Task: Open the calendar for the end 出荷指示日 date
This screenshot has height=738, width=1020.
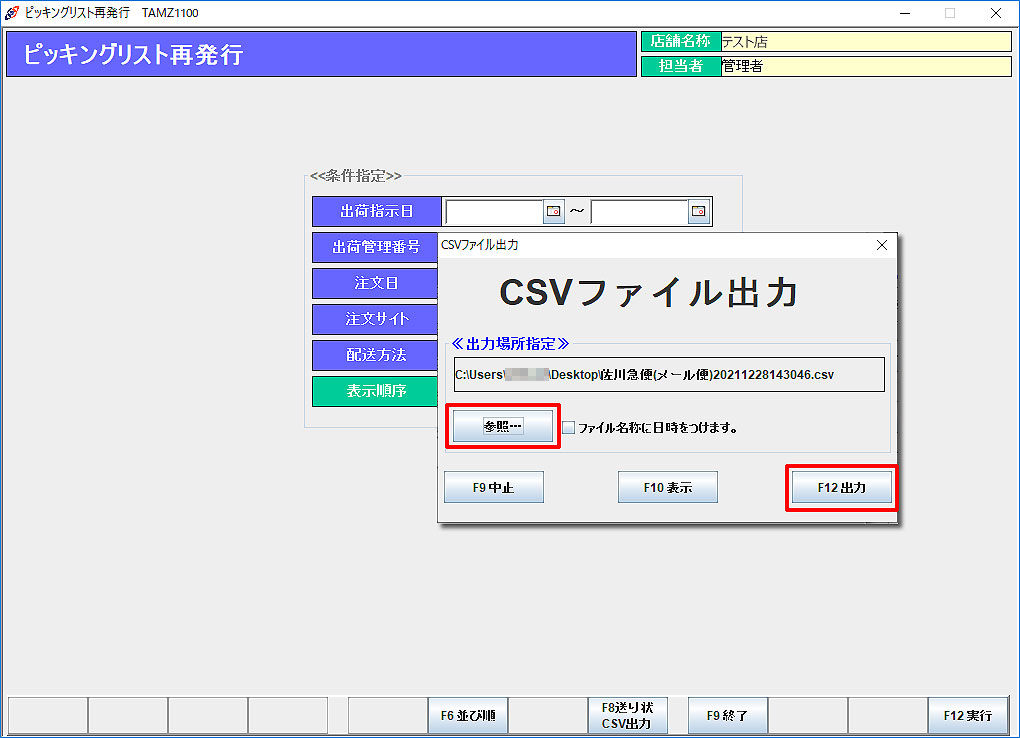Action: pos(699,212)
